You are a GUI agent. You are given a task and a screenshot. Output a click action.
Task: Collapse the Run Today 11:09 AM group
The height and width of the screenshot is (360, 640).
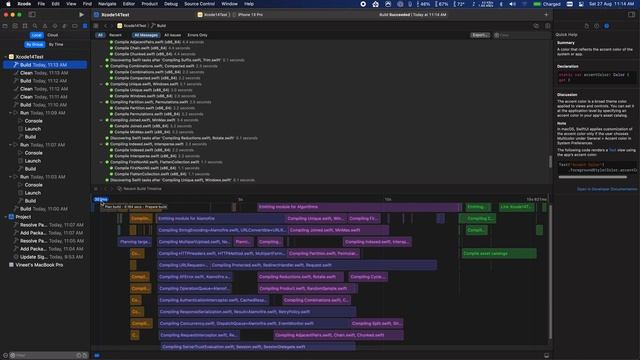10,113
